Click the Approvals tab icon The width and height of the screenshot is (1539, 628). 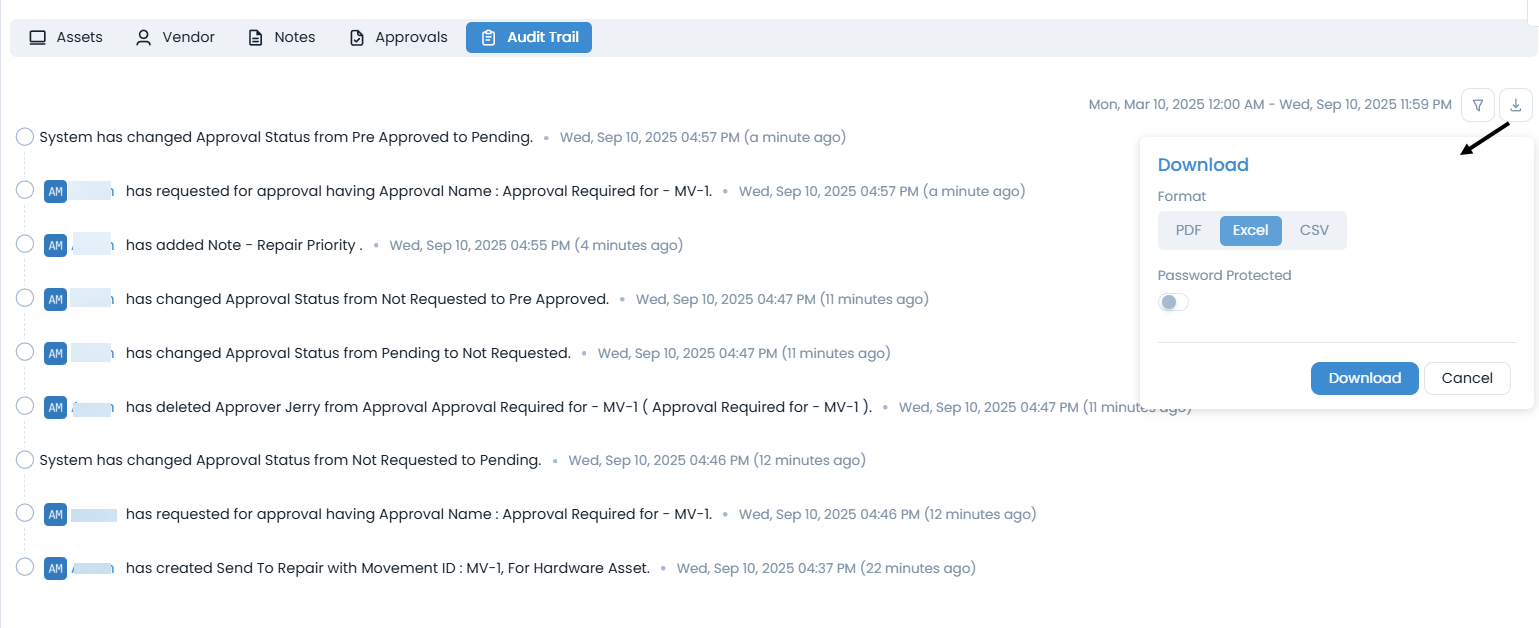pos(357,36)
